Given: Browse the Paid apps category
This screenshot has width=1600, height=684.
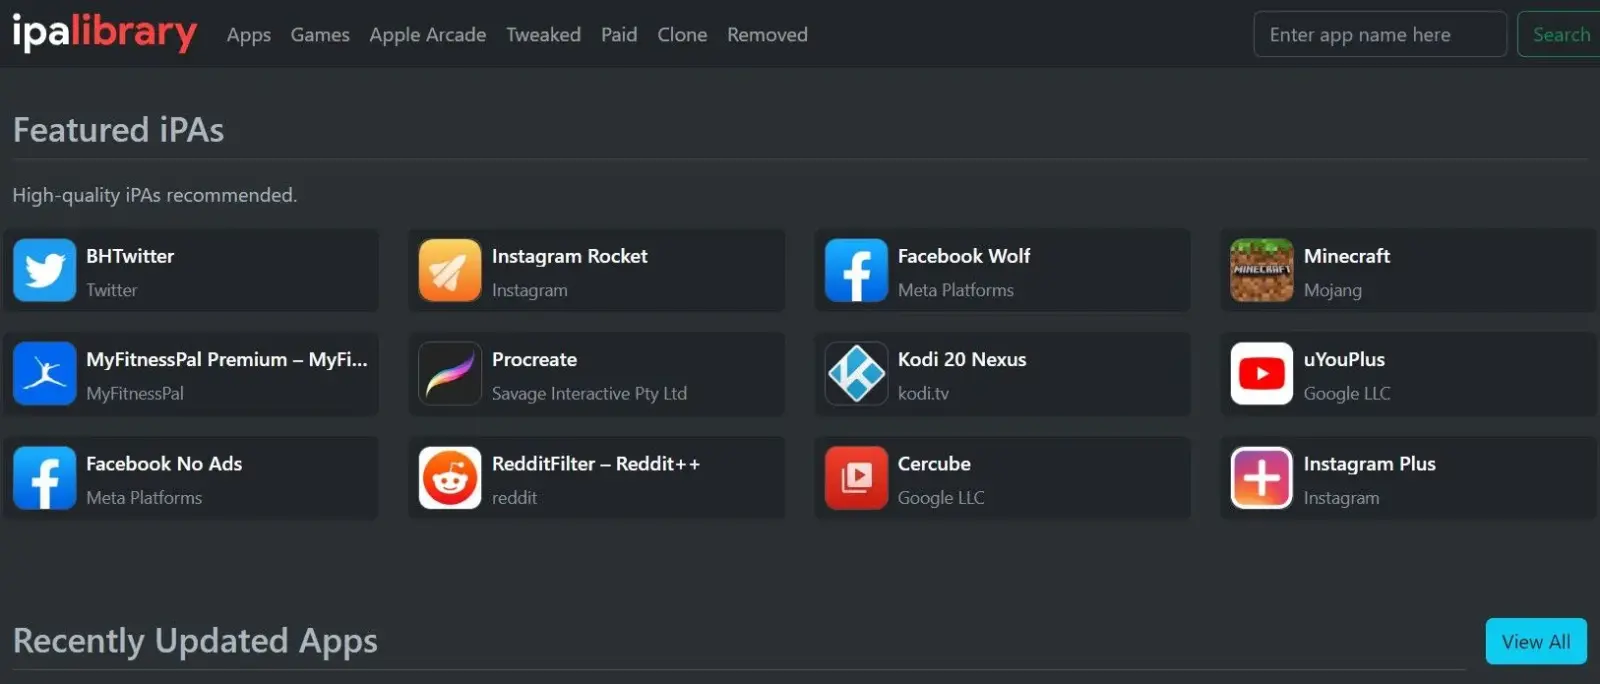Looking at the screenshot, I should [619, 35].
